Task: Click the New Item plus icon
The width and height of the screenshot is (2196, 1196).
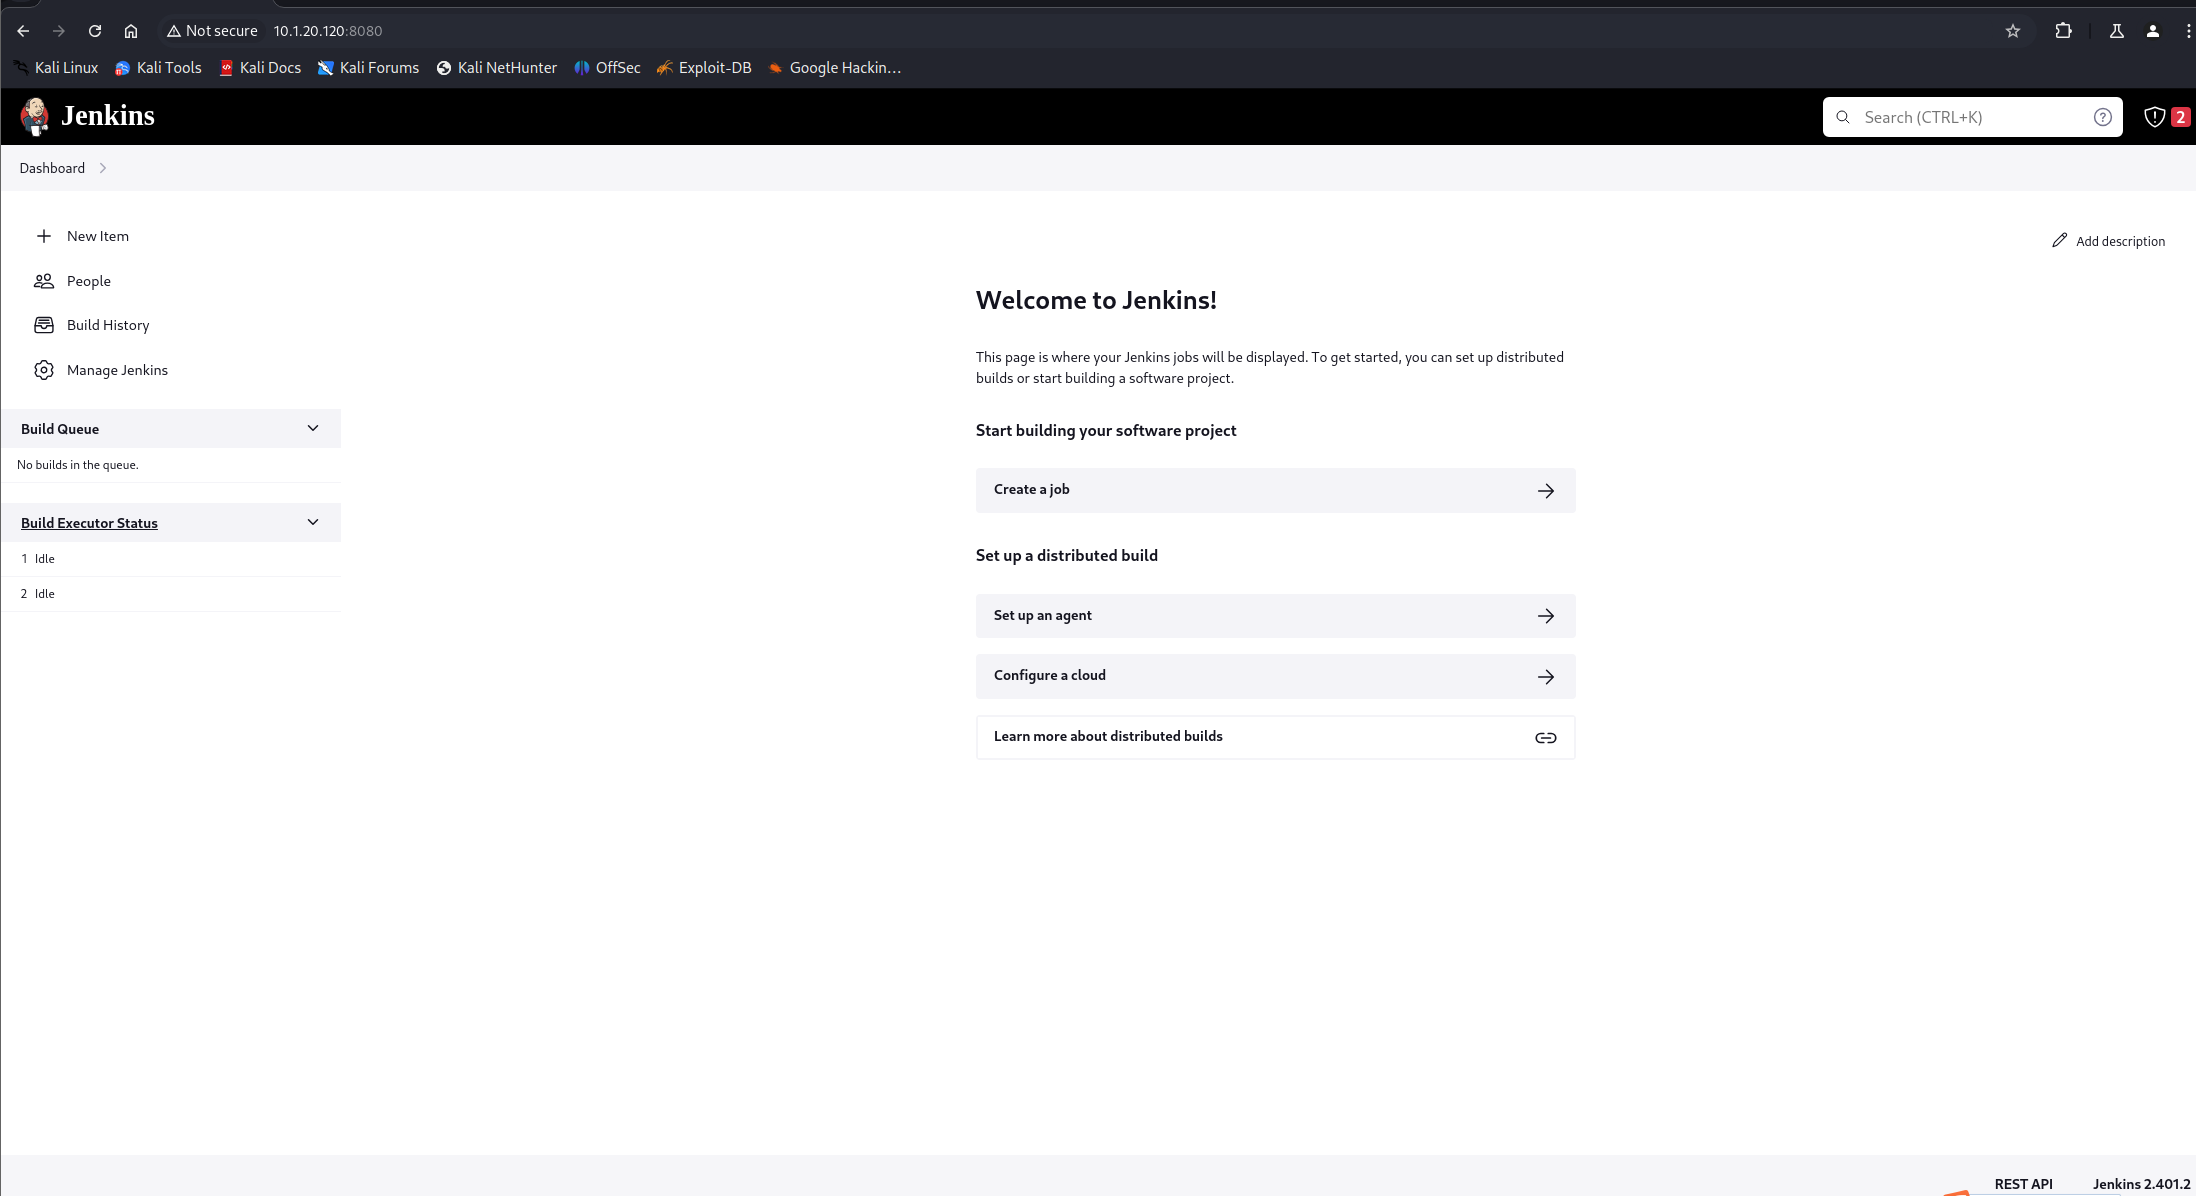Action: point(44,236)
